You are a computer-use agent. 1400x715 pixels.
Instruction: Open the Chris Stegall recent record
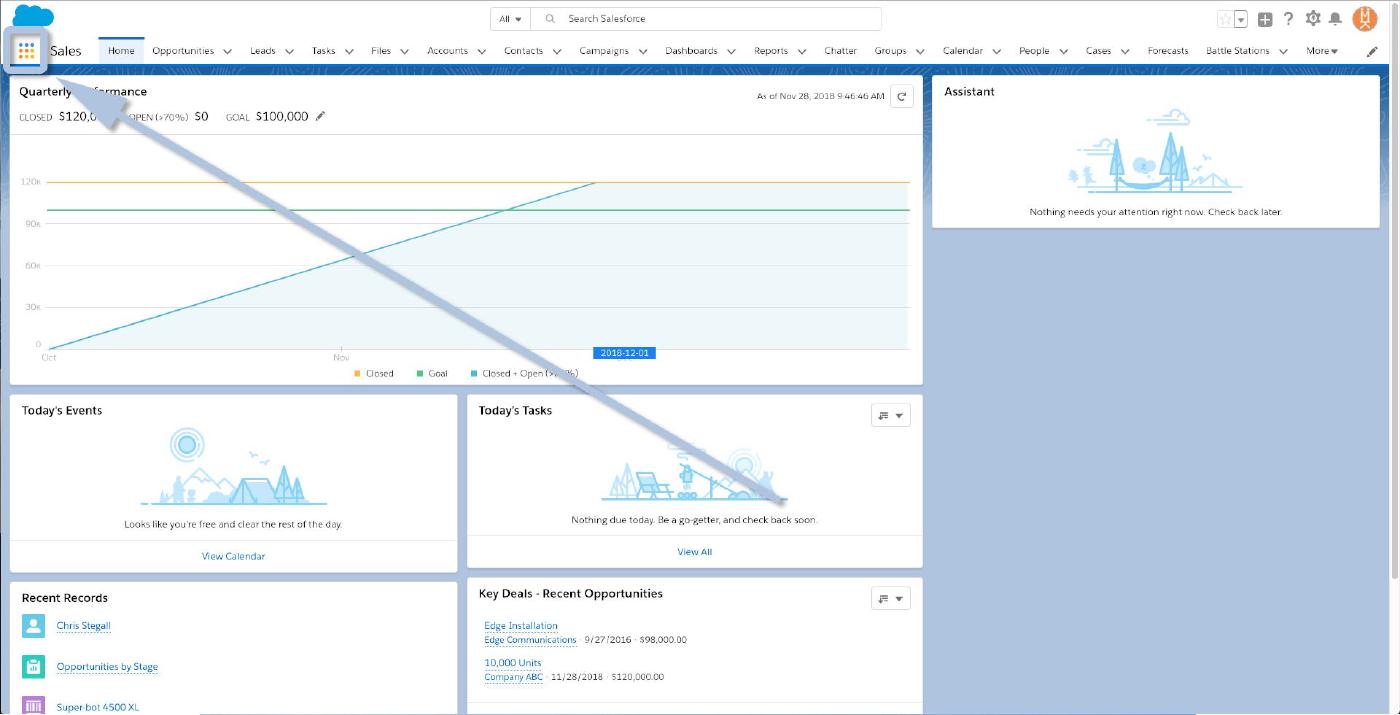83,626
